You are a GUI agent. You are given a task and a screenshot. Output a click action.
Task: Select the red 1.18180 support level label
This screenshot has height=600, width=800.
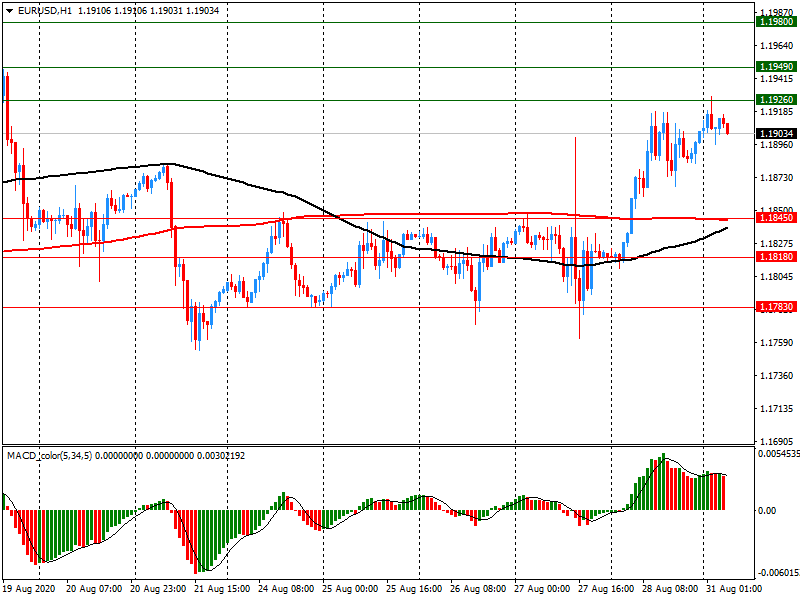[x=776, y=257]
